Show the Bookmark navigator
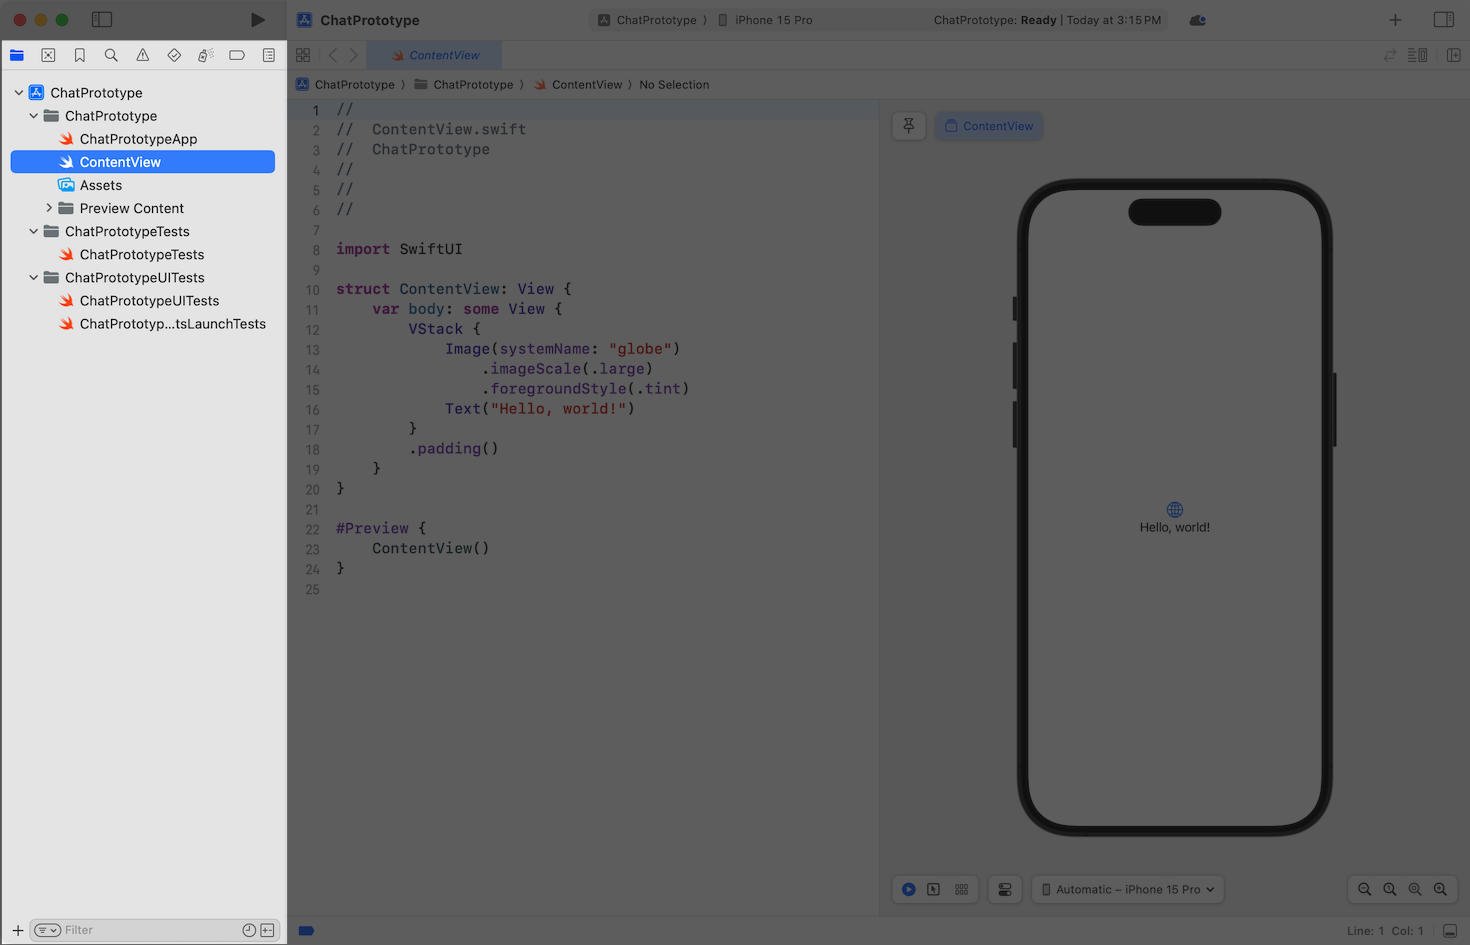 80,56
